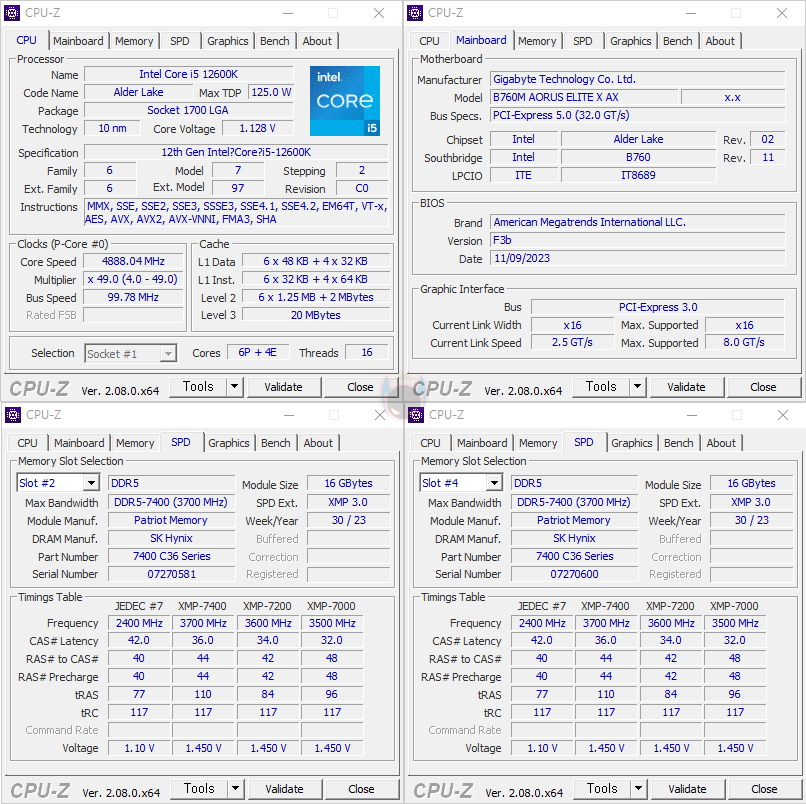Click the Core Speed value 4888.04 MHz
Image resolution: width=806 pixels, height=804 pixels.
tap(133, 261)
